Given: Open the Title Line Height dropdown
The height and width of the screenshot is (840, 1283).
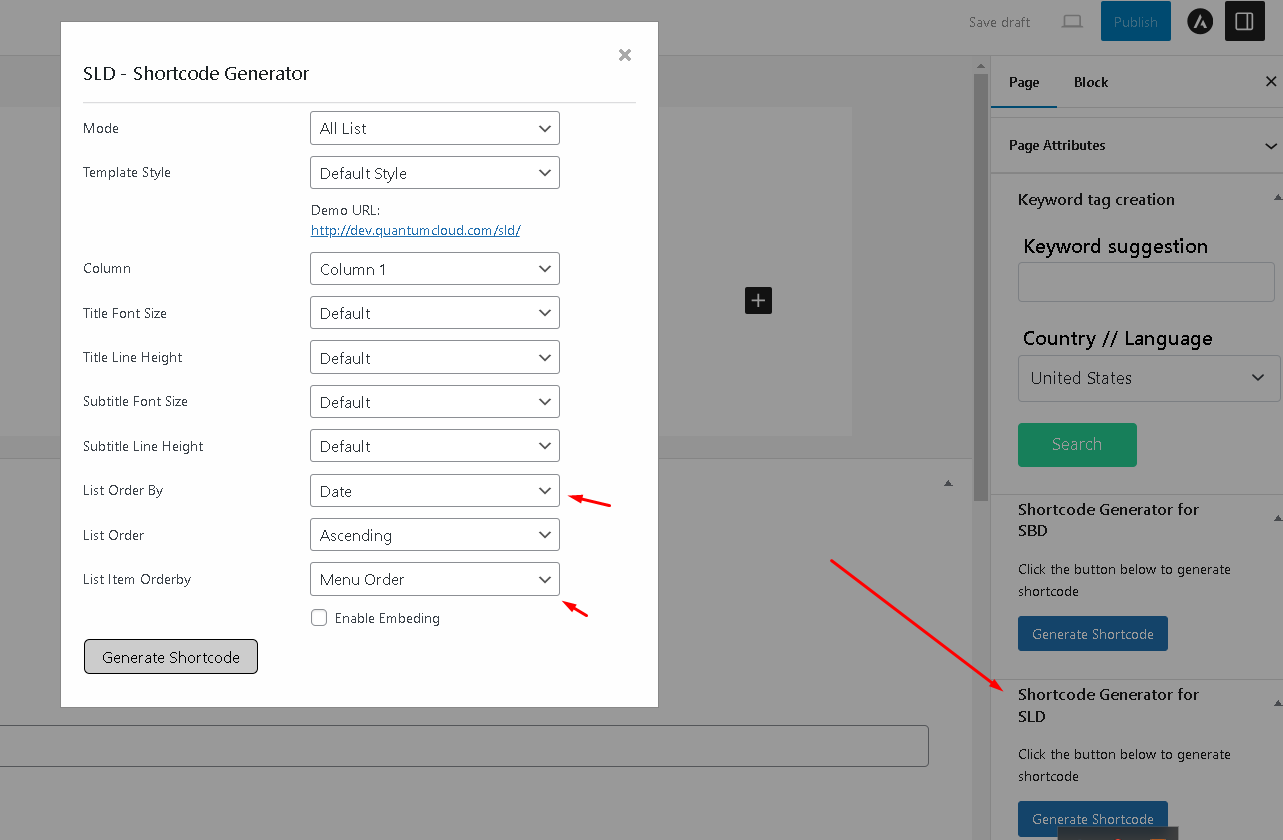Looking at the screenshot, I should pos(435,358).
